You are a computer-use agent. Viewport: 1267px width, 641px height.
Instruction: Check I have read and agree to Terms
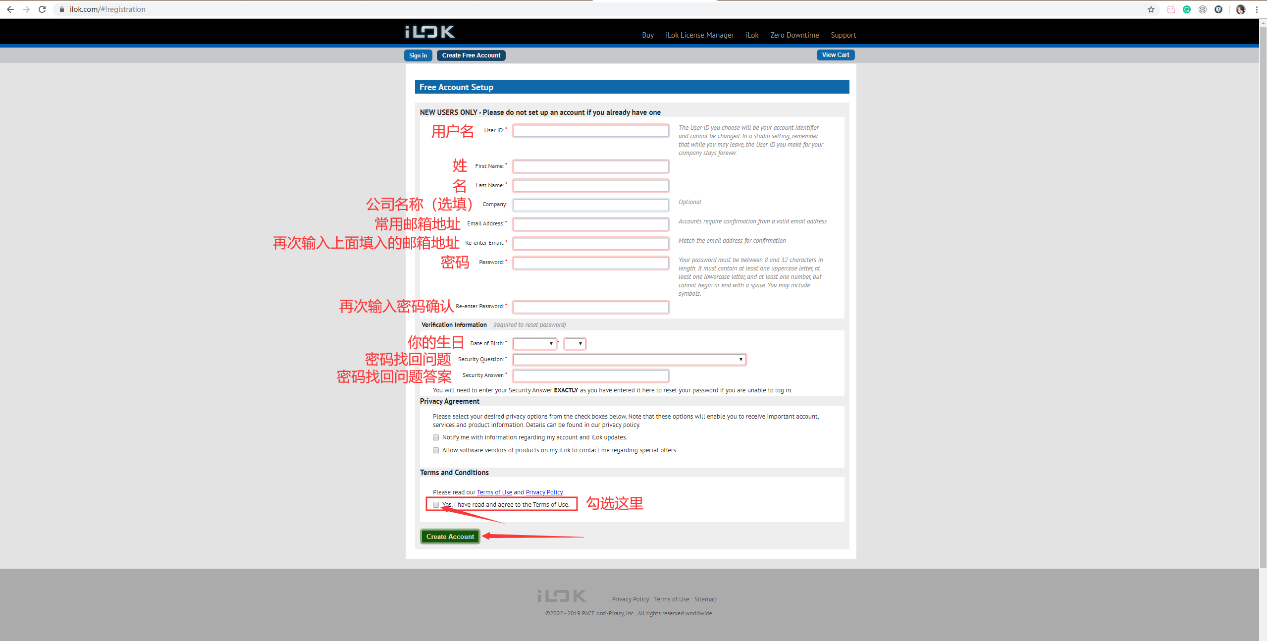[x=436, y=505]
